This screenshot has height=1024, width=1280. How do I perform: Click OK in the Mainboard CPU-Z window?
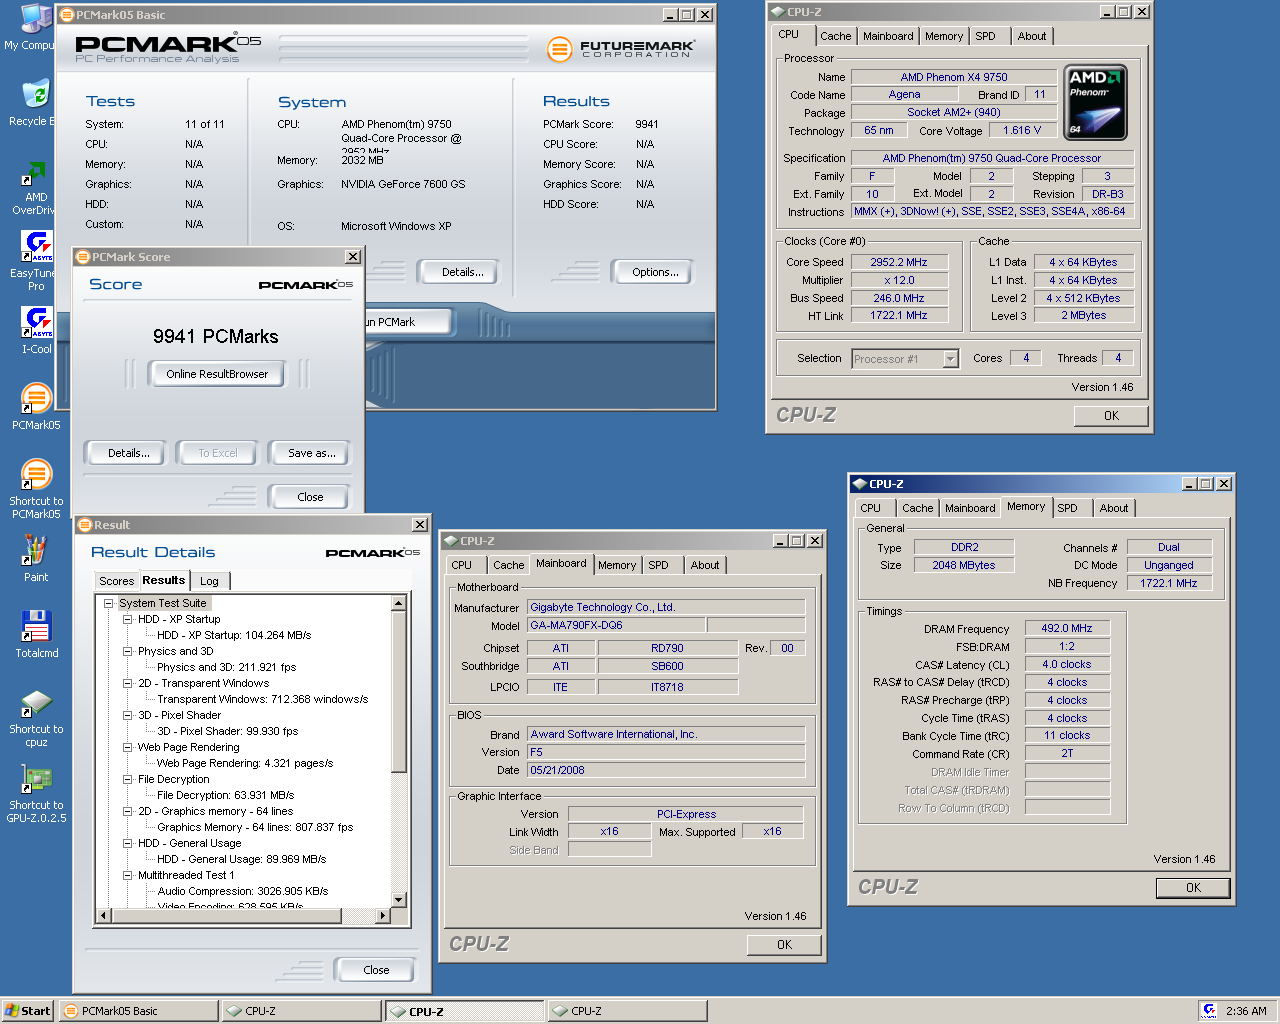point(784,945)
